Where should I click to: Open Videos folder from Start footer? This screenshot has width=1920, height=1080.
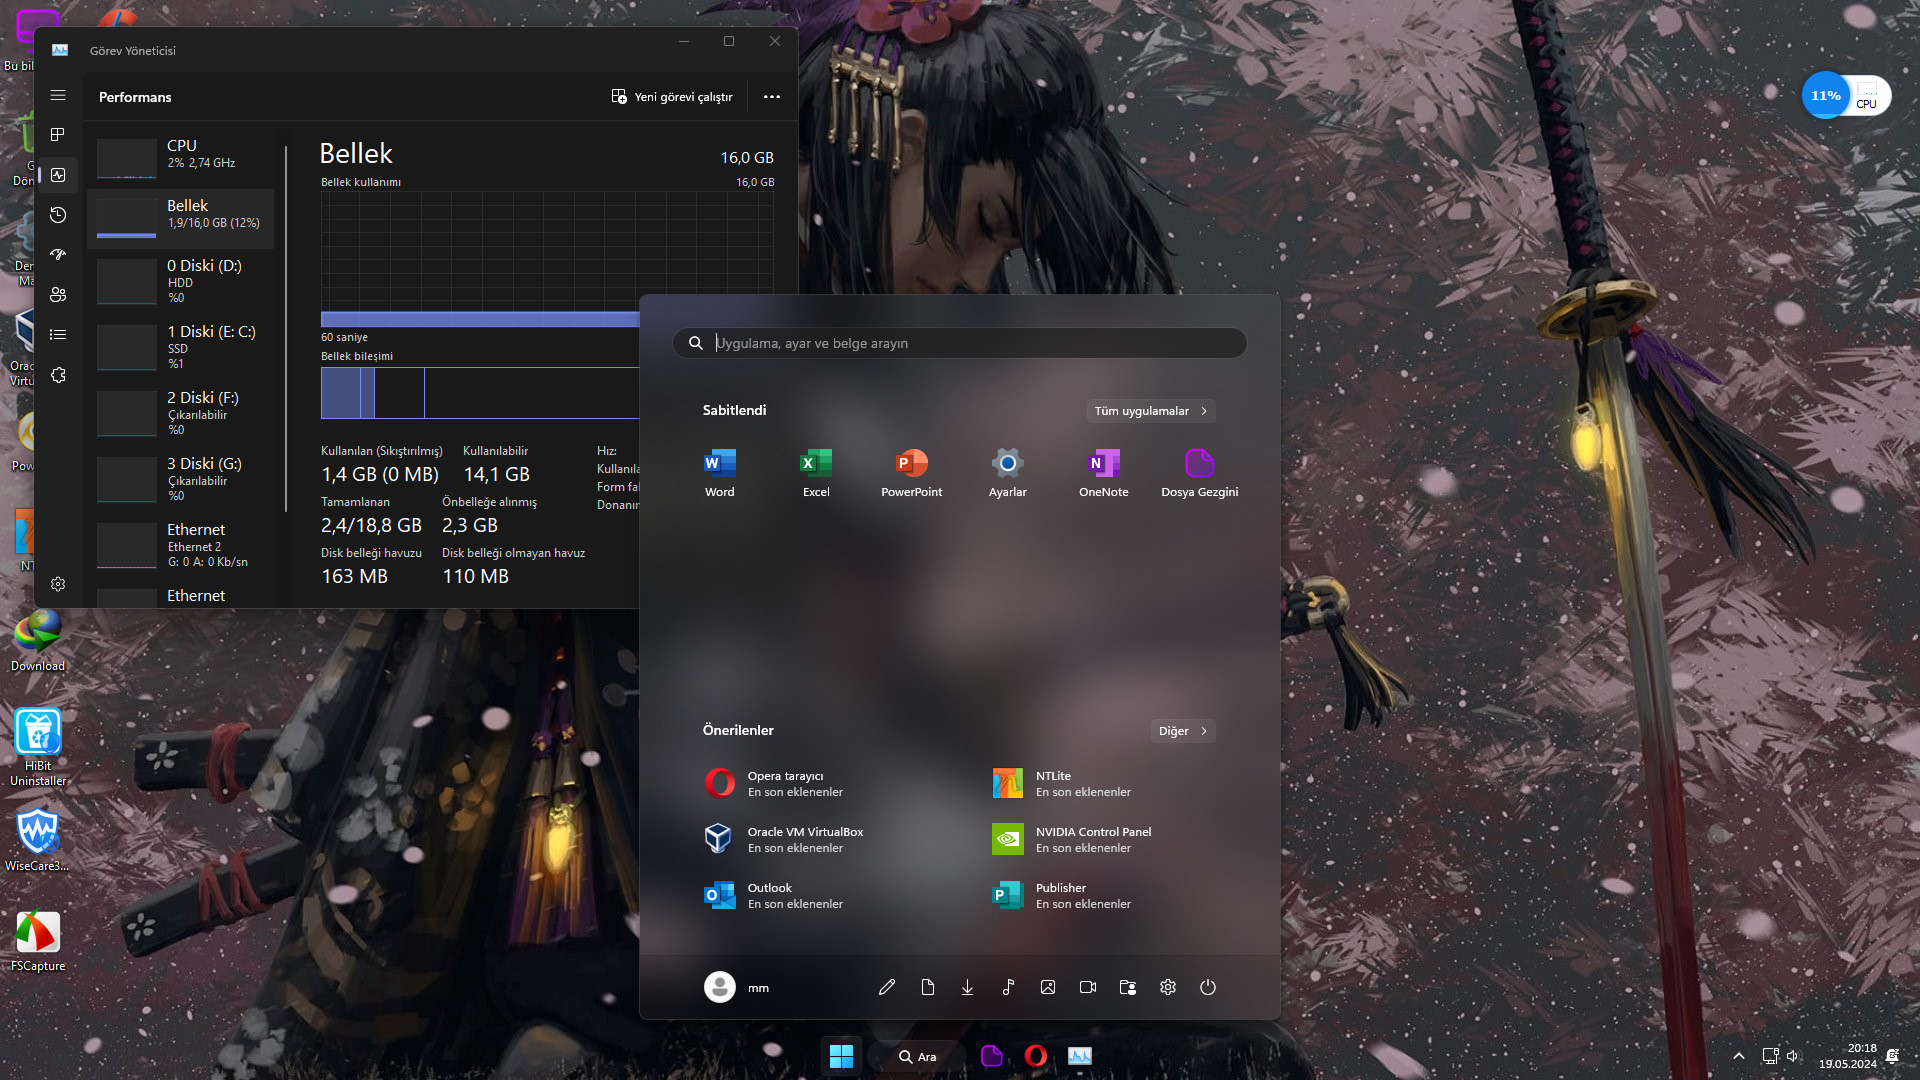[x=1088, y=987]
